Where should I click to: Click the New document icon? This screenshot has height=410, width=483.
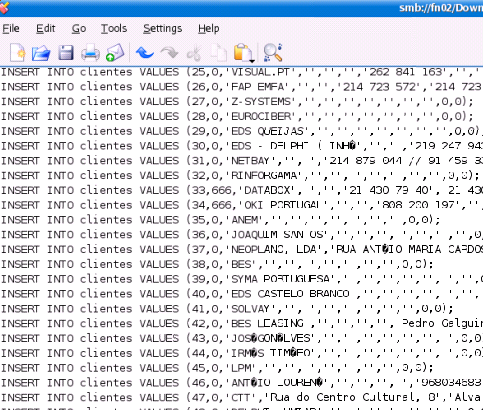17,52
